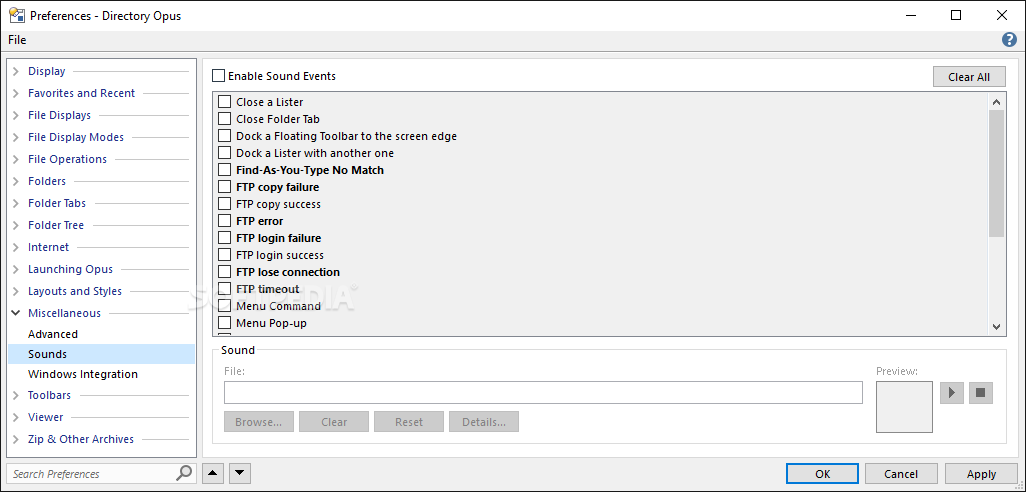Stop the sound preview
1026x492 pixels.
pyautogui.click(x=980, y=393)
